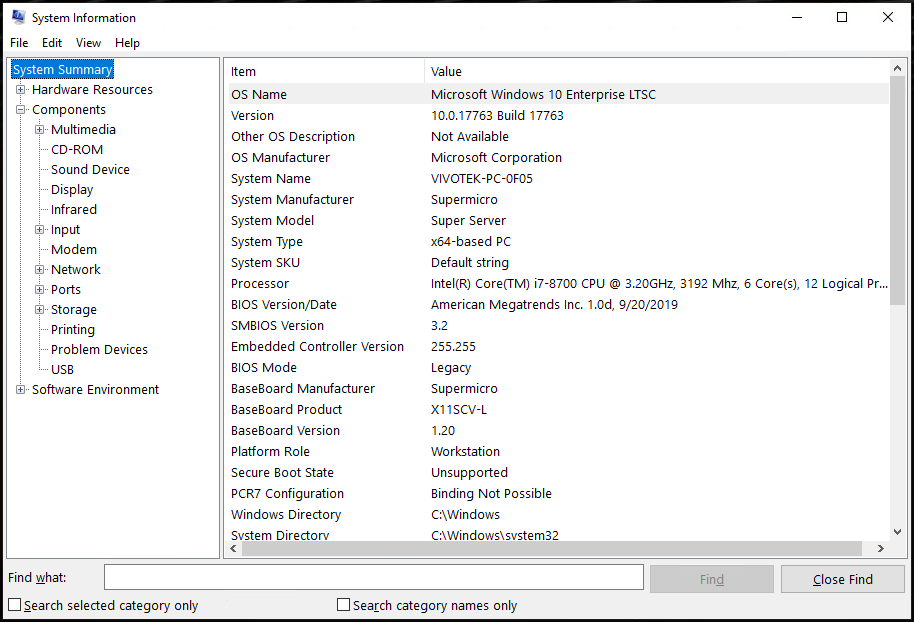Select the SMBIOS Version row
Viewport: 914px width, 622px height.
click(558, 325)
